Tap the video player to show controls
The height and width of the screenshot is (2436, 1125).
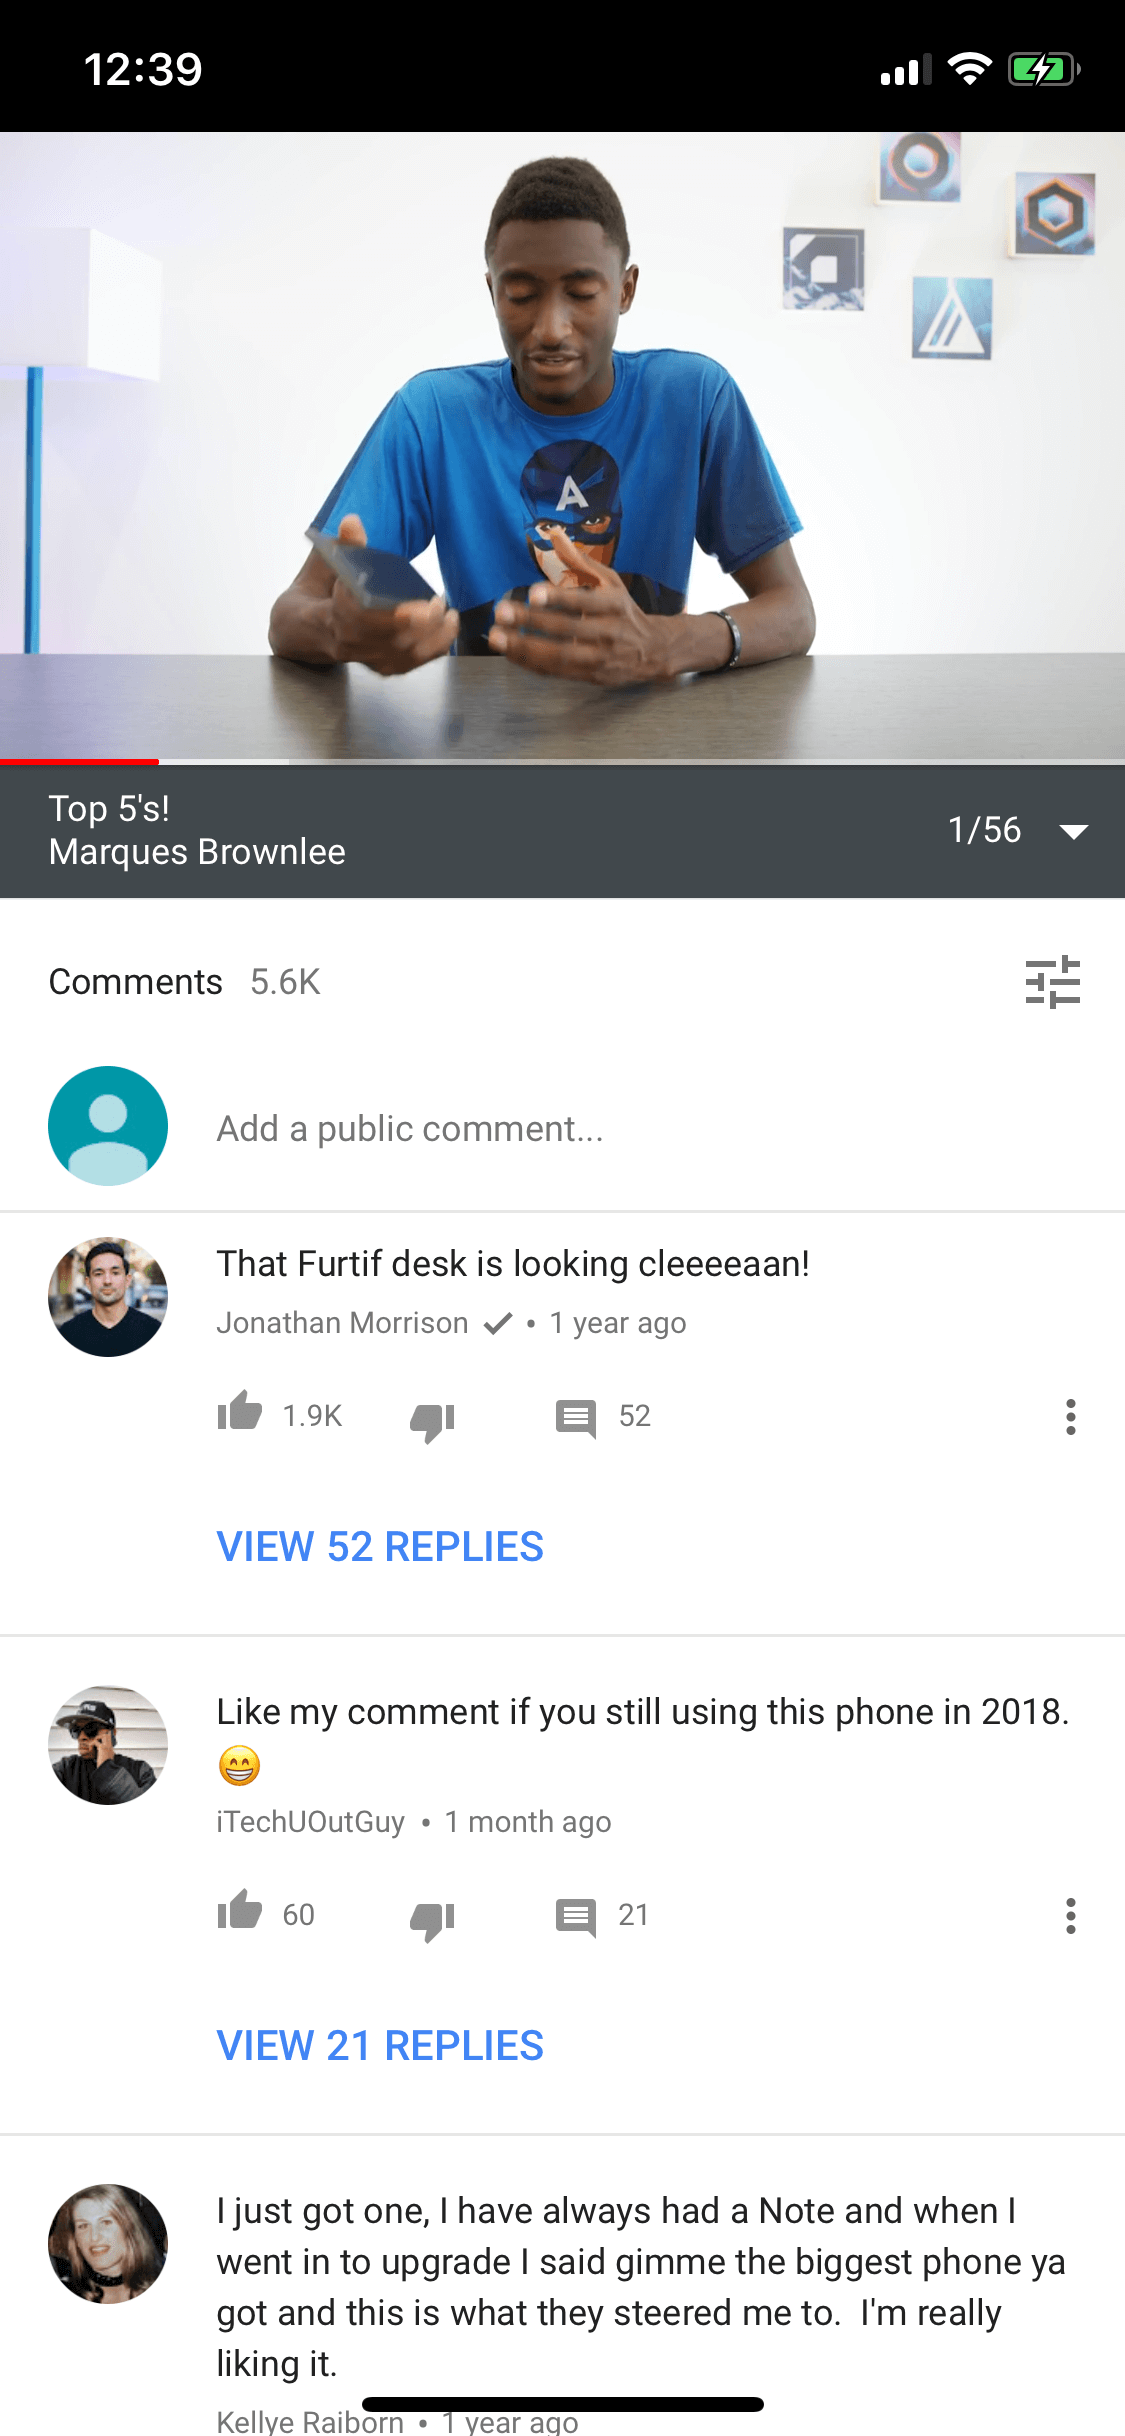pos(562,446)
